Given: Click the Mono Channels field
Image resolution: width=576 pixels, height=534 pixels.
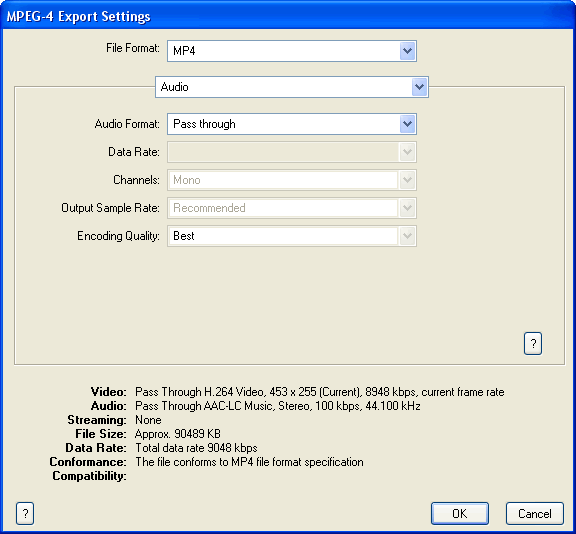Looking at the screenshot, I should tap(292, 180).
